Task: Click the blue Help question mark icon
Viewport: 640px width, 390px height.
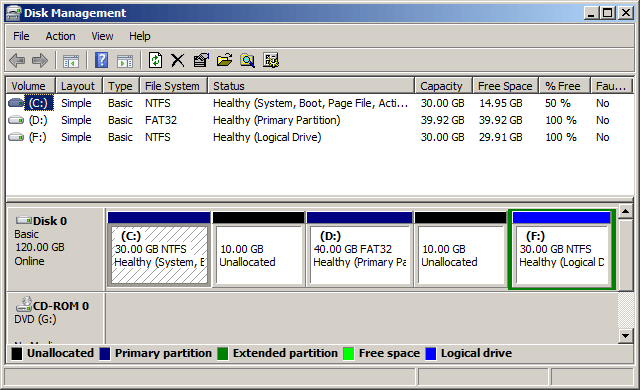Action: click(101, 60)
